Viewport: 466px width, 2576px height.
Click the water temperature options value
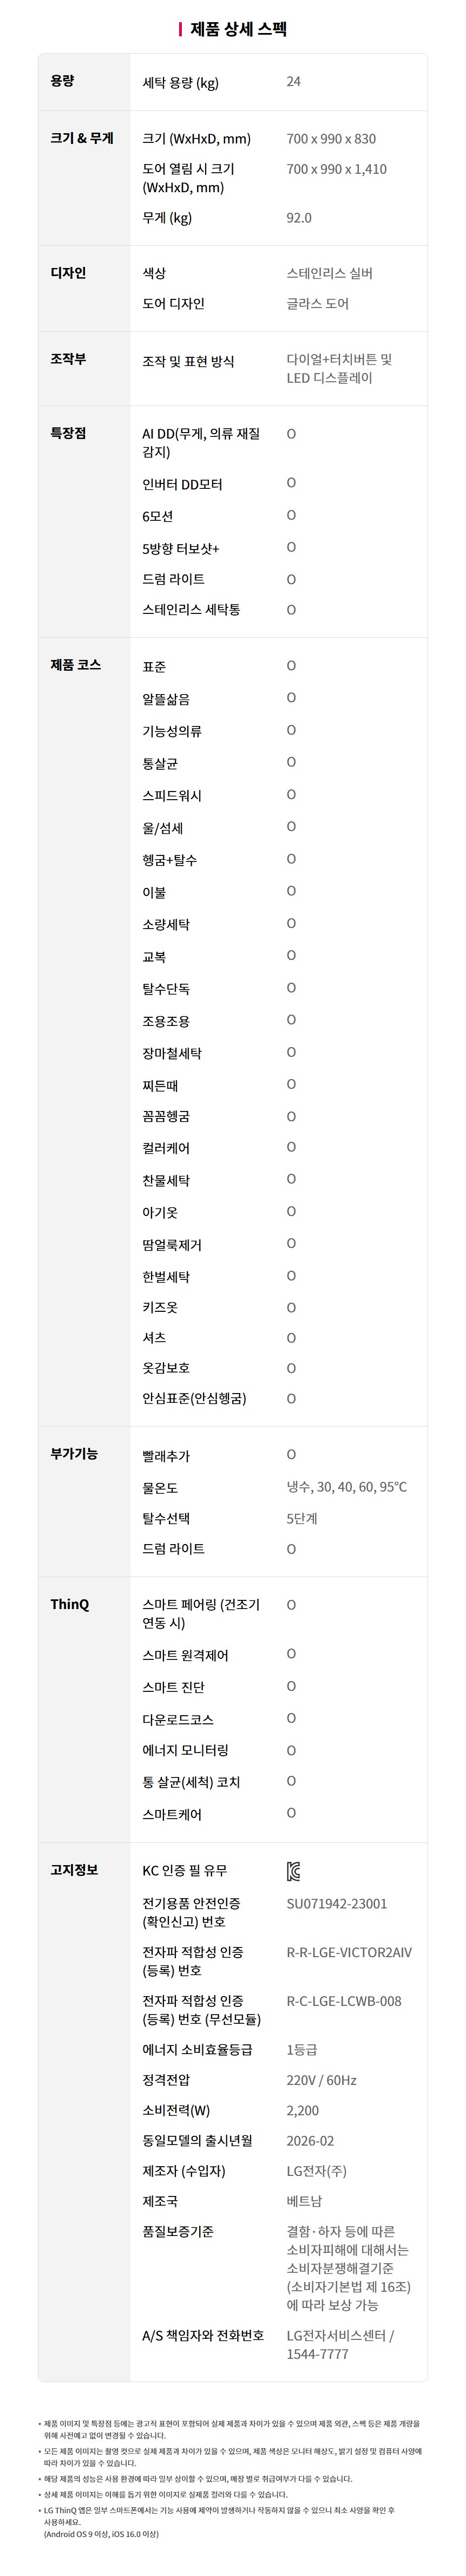coord(346,1487)
